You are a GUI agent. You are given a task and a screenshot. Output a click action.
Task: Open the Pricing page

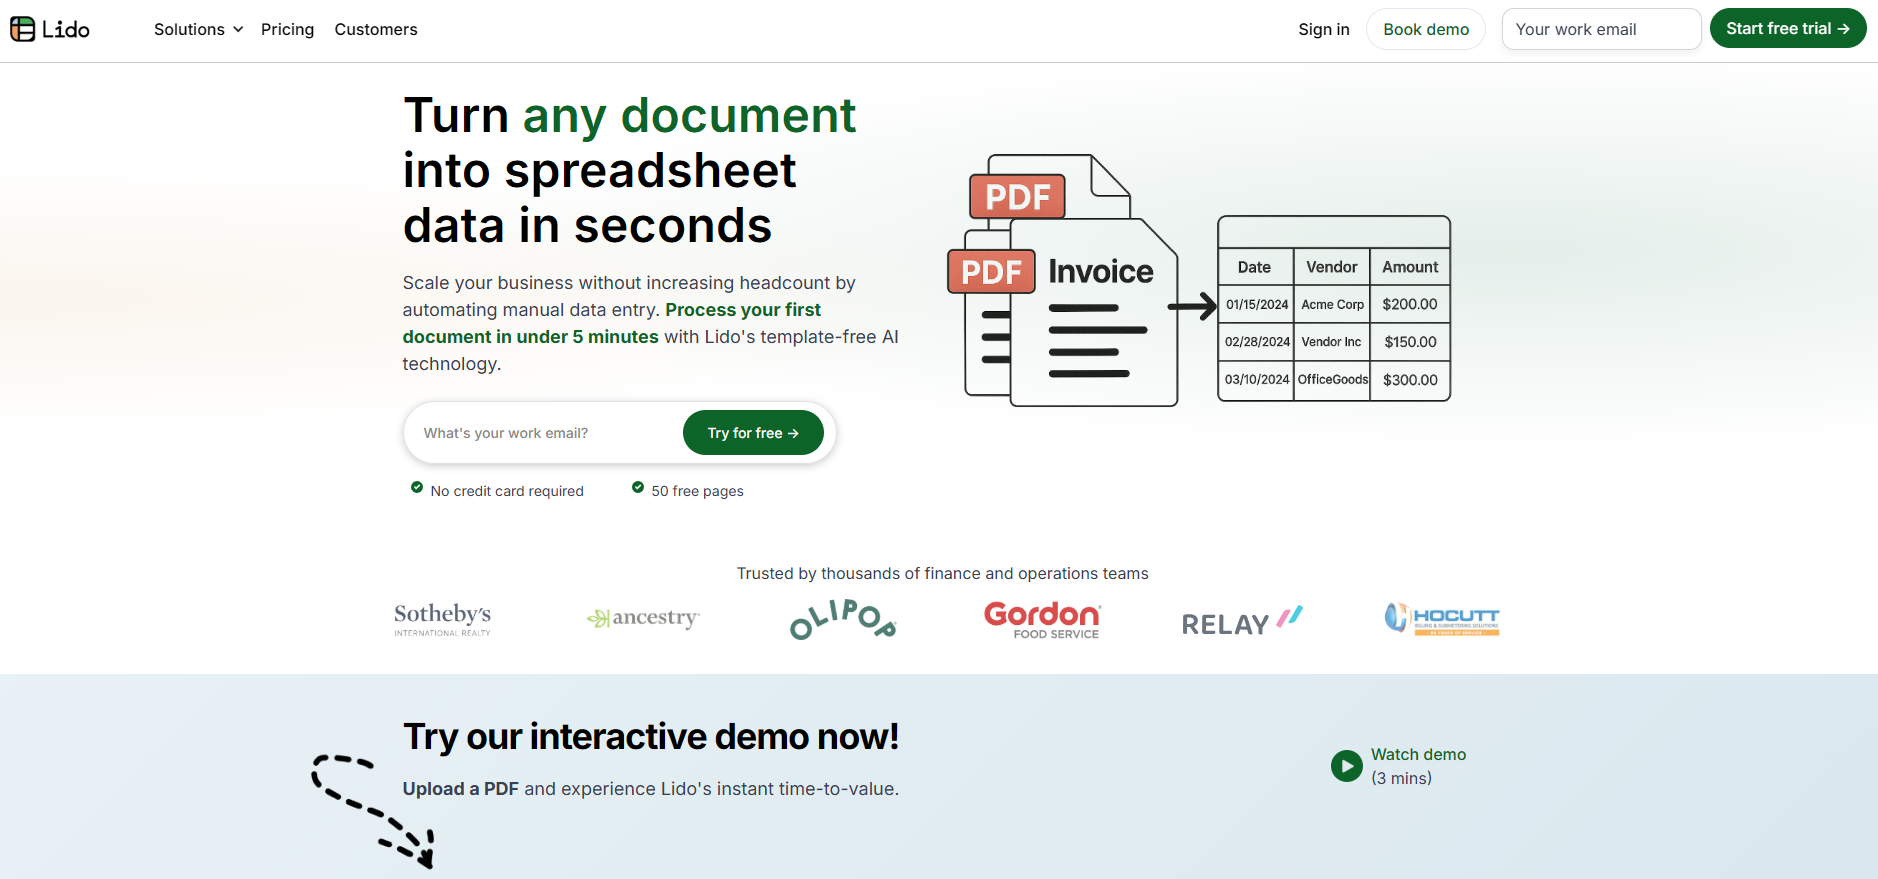point(287,29)
